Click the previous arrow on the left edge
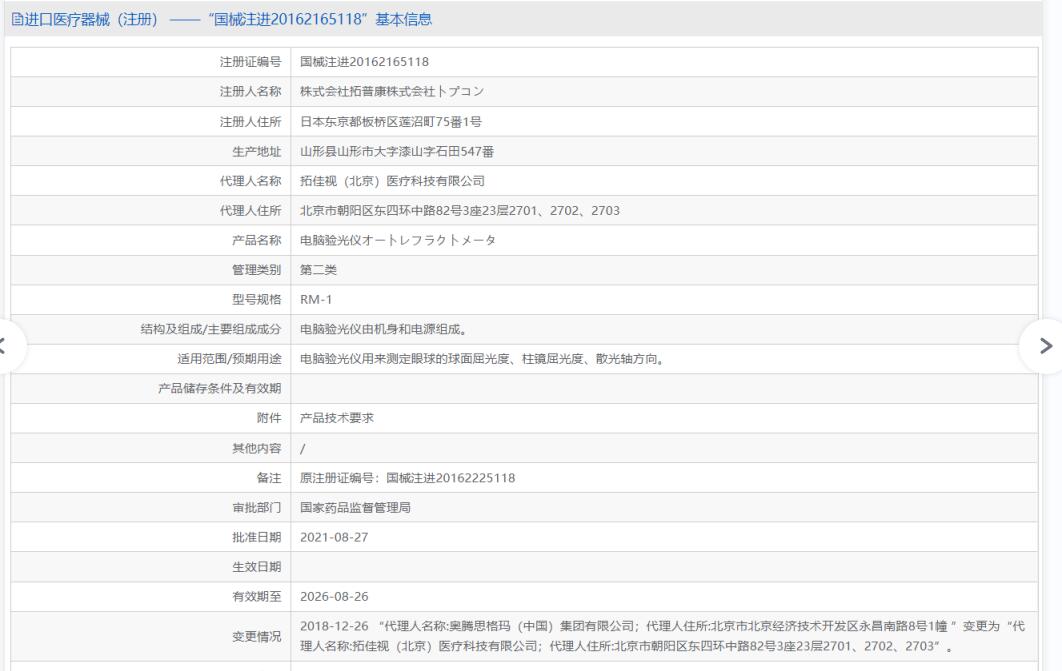 pyautogui.click(x=3, y=346)
